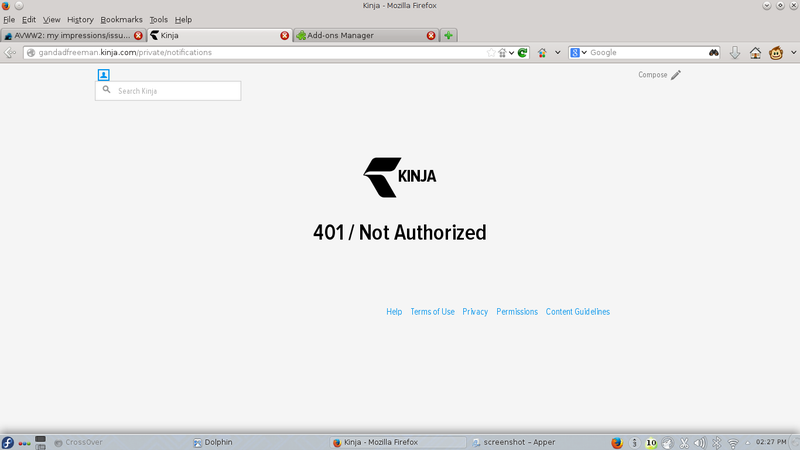Expand hidden tray icons arrow

pyautogui.click(x=747, y=443)
